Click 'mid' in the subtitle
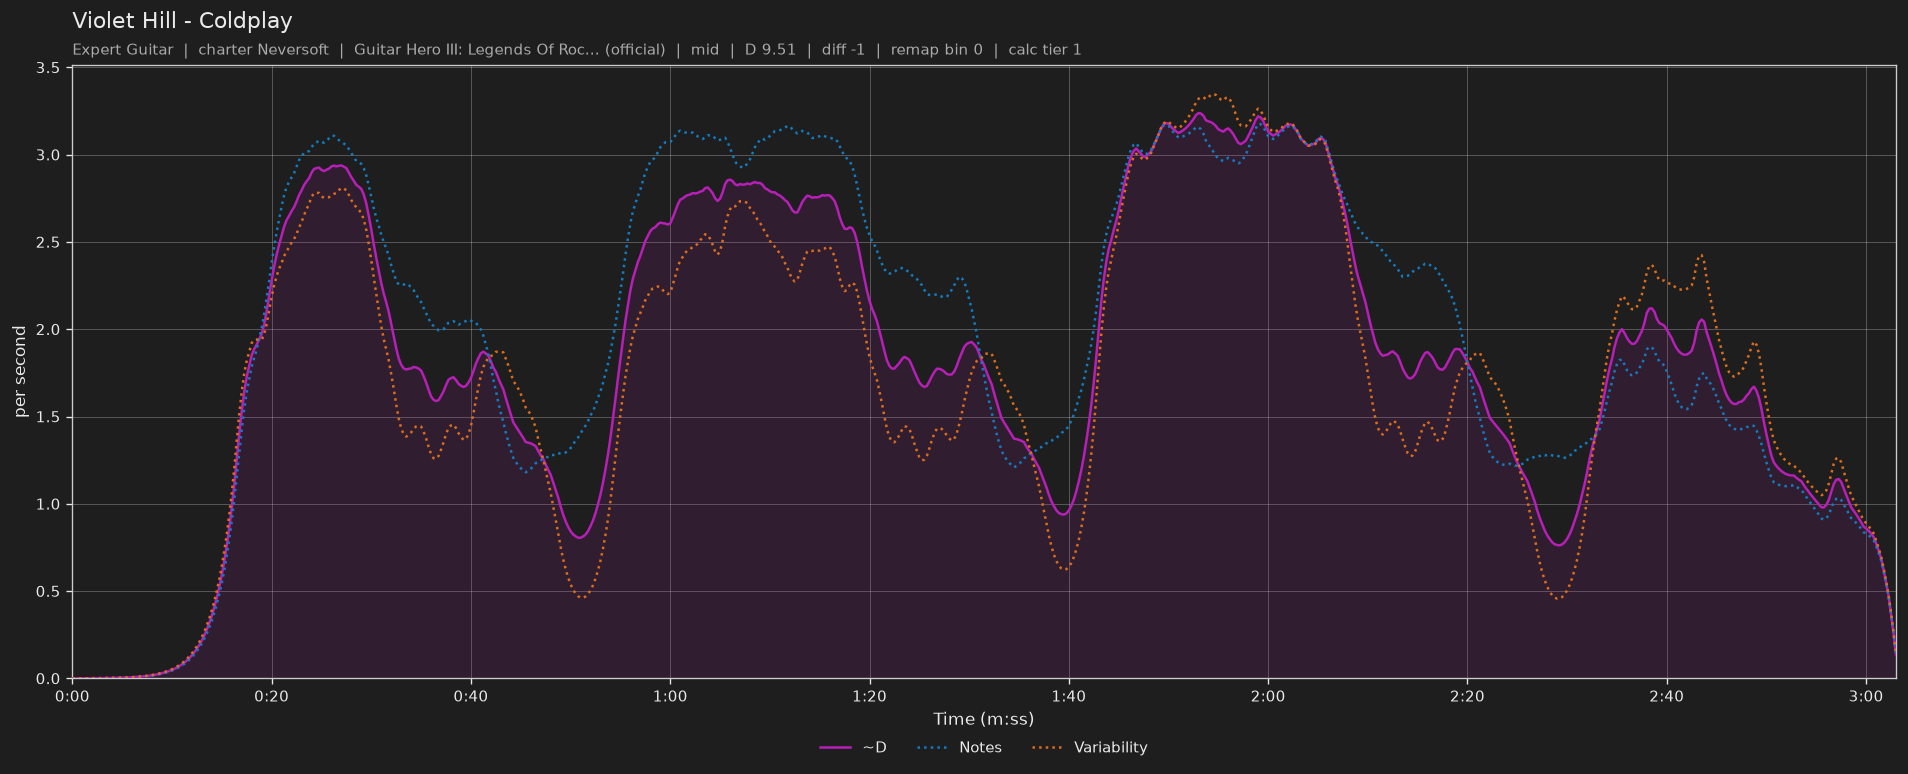Viewport: 1908px width, 774px height. (705, 50)
